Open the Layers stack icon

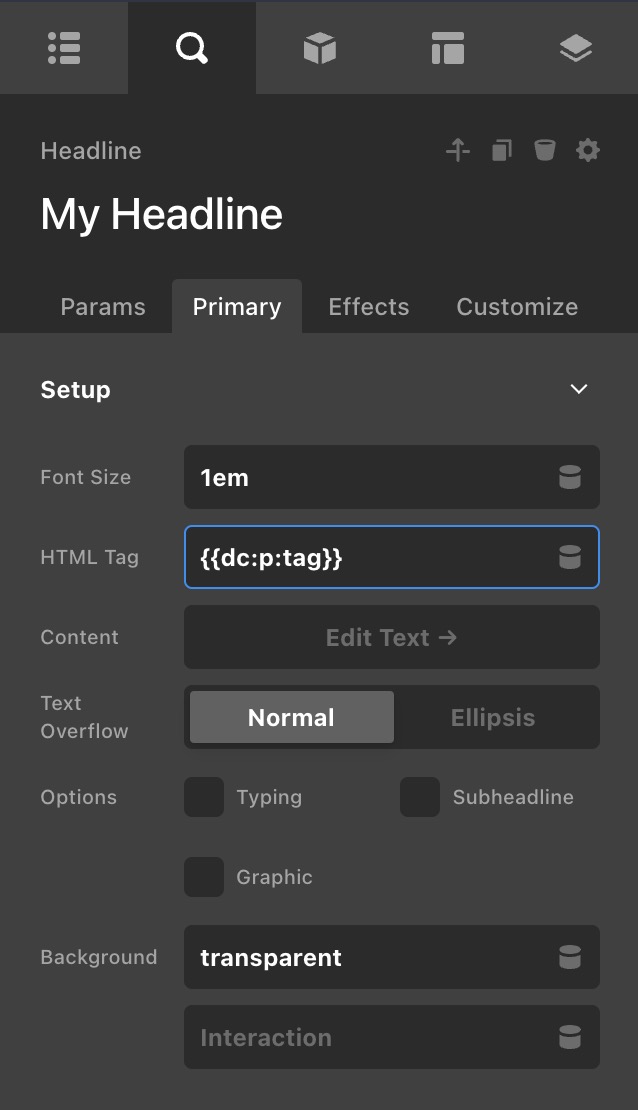pos(576,48)
